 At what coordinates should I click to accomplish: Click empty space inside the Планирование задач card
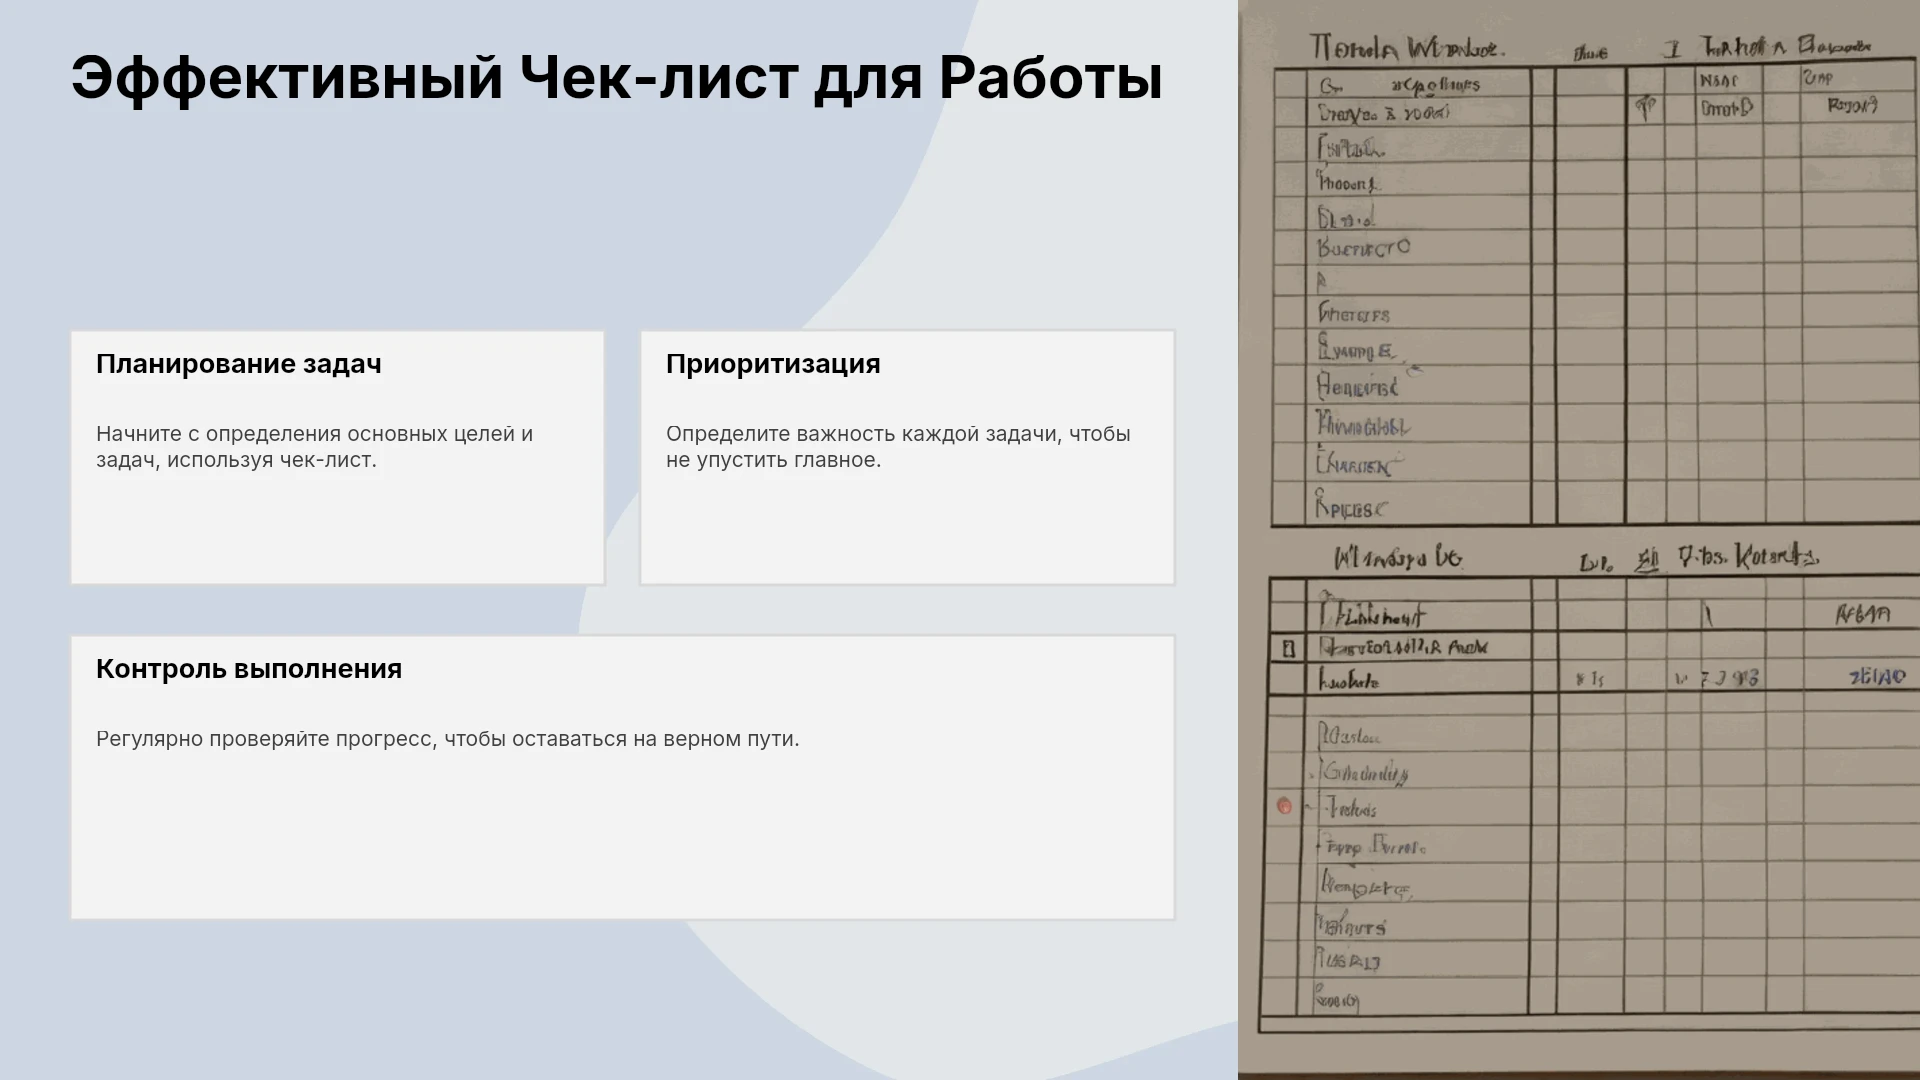[x=337, y=530]
